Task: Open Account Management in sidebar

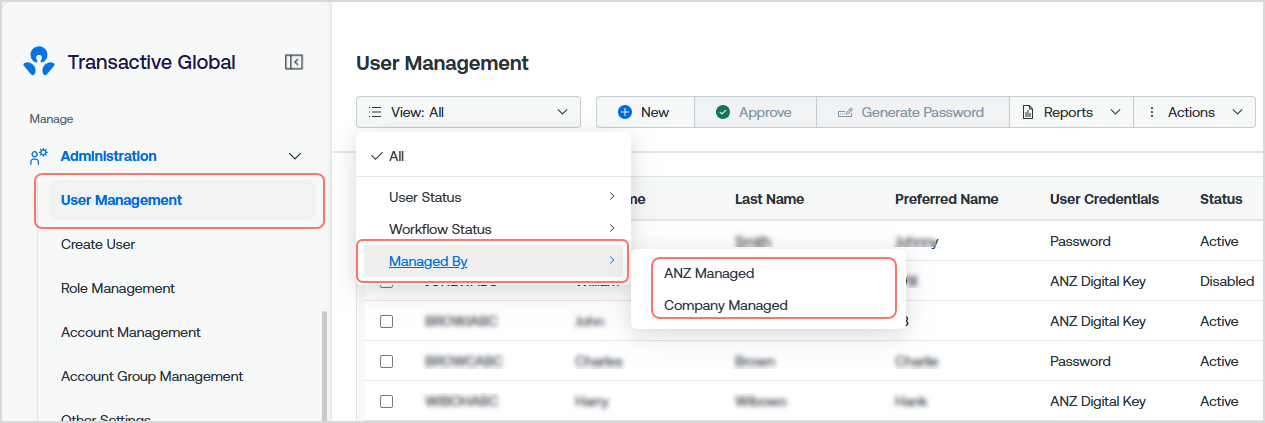Action: (131, 332)
